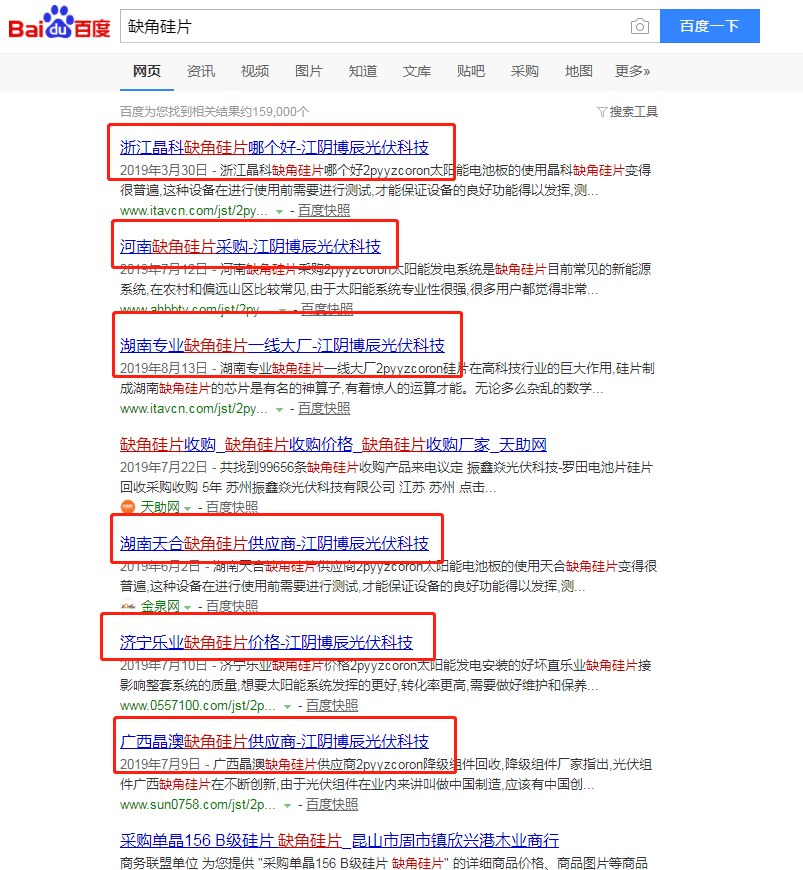
Task: Switch to the 贴吧 tab
Action: tap(471, 71)
